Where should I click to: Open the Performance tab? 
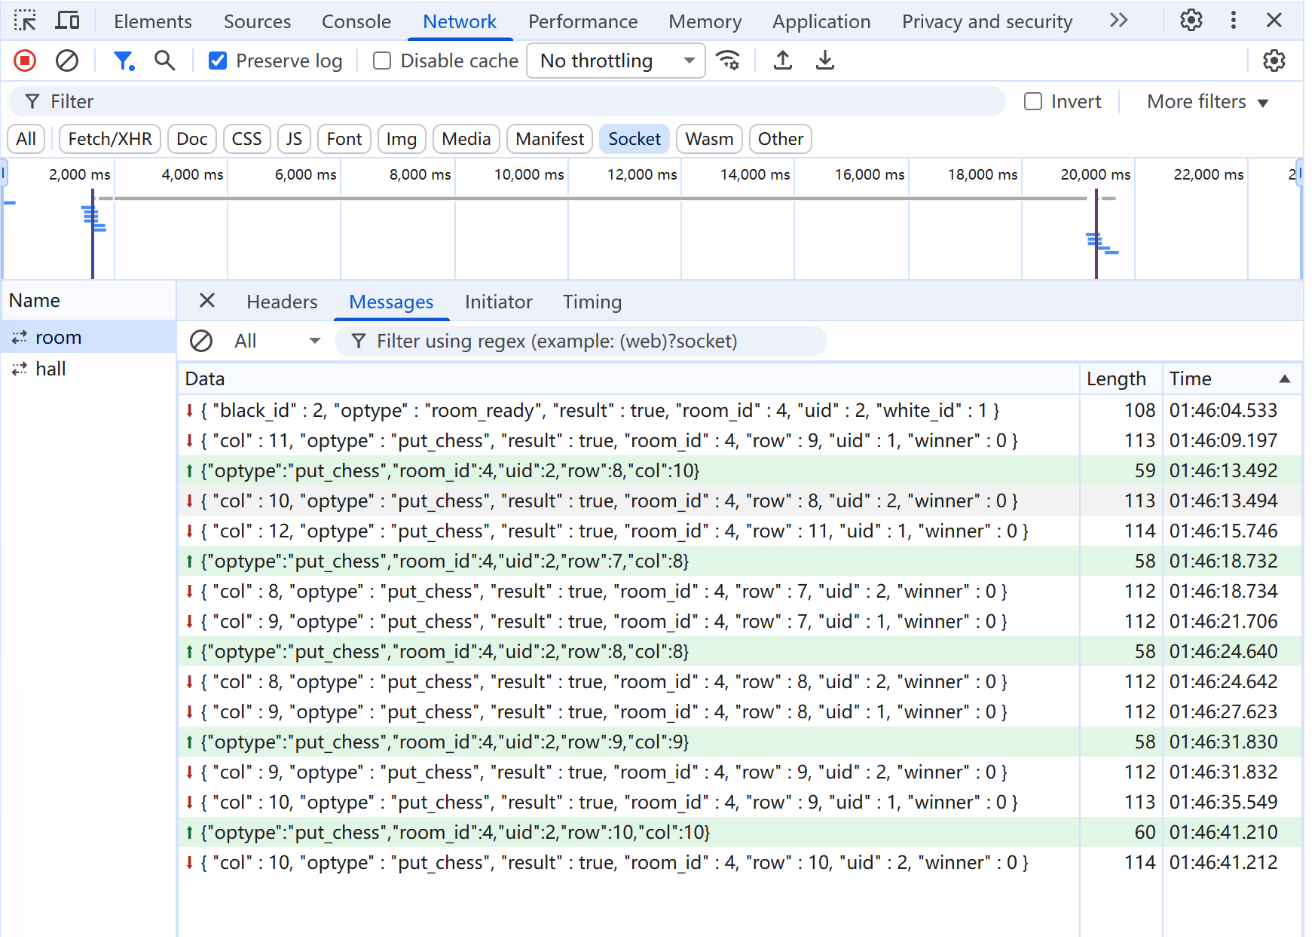pos(583,21)
